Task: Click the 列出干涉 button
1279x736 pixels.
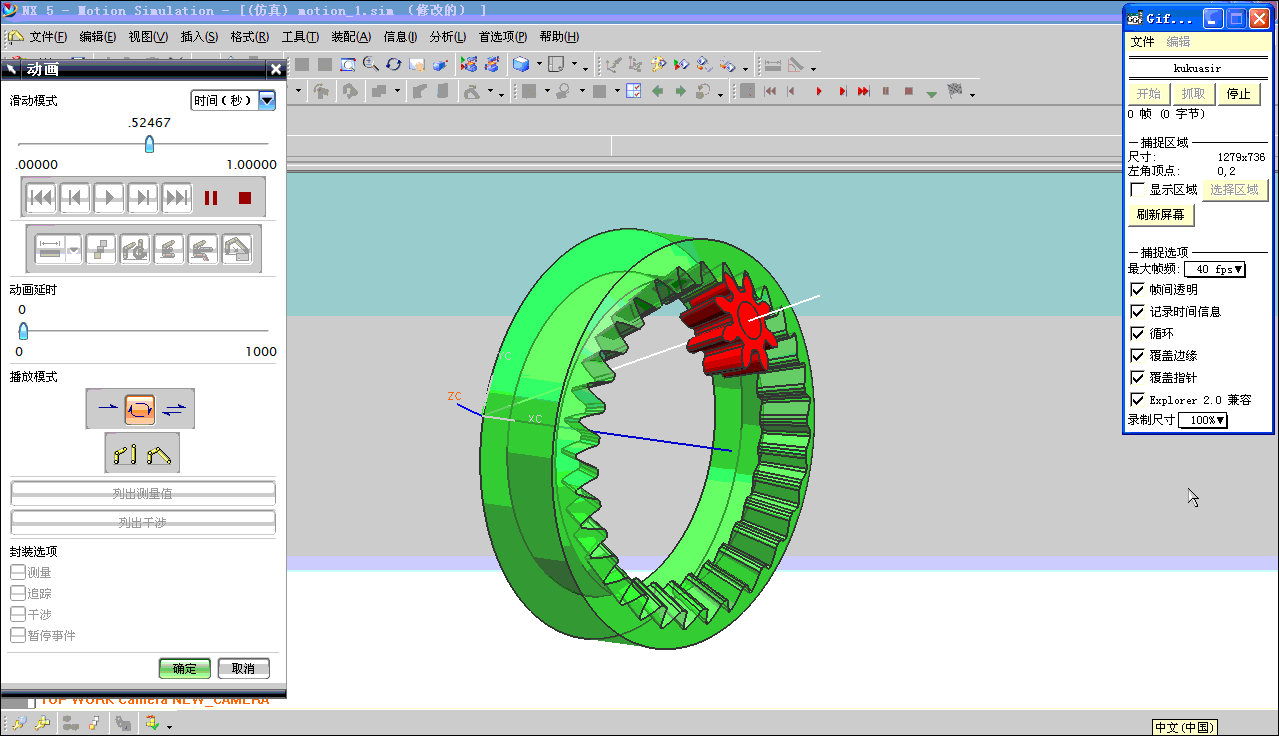Action: (x=143, y=522)
